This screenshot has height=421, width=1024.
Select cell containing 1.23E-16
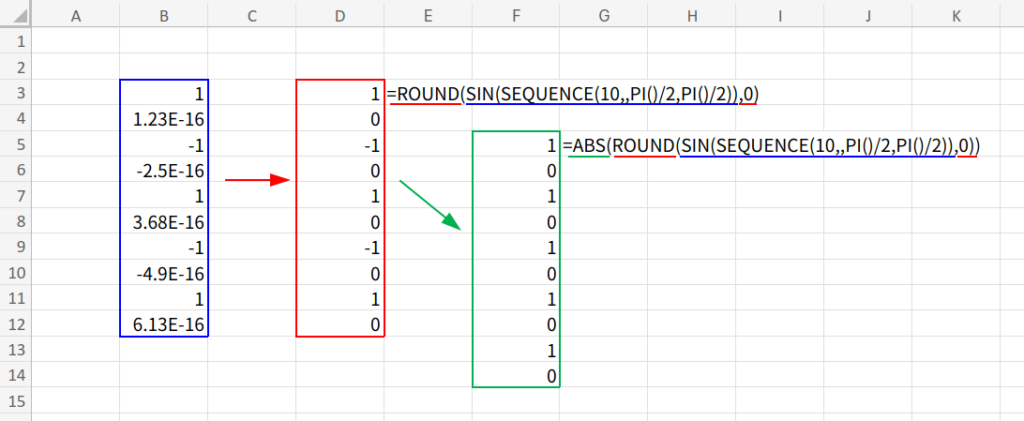pyautogui.click(x=164, y=120)
